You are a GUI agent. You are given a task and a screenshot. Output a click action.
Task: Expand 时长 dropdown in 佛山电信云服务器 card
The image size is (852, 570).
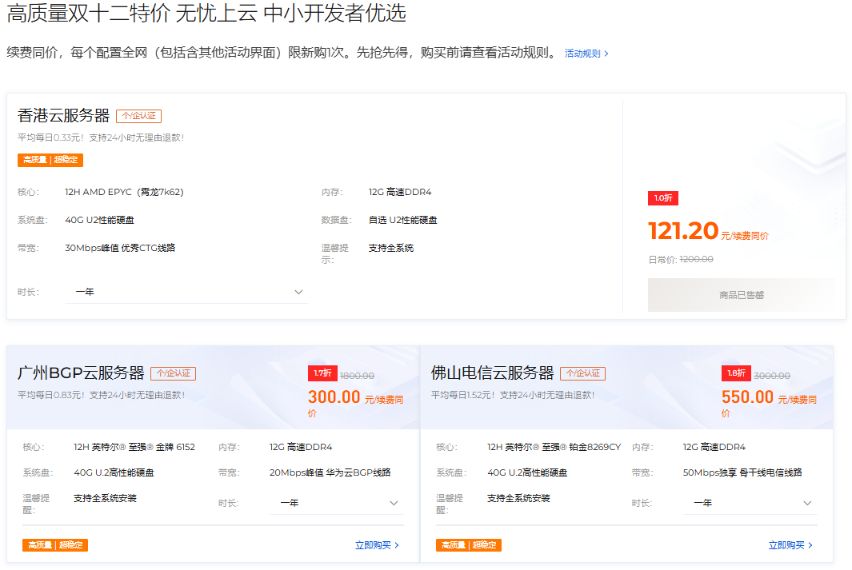[750, 503]
